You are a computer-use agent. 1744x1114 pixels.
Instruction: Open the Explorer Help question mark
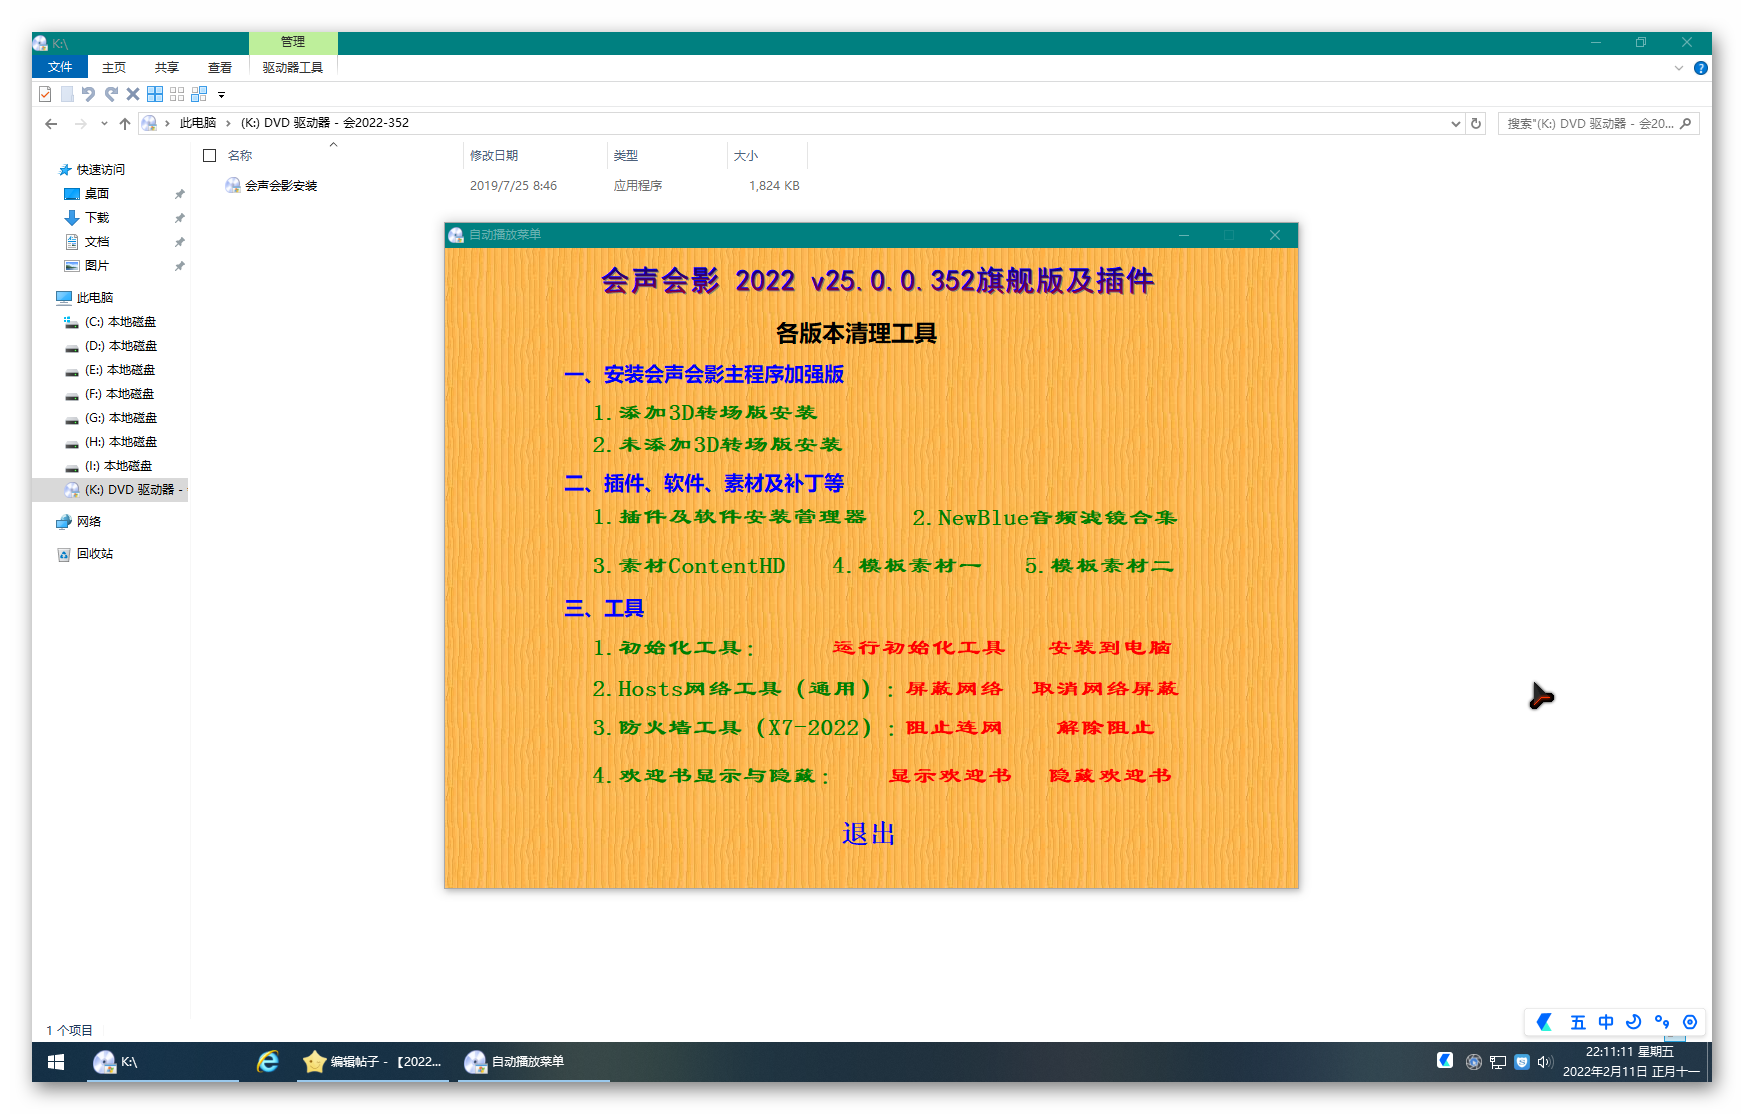pos(1701,68)
